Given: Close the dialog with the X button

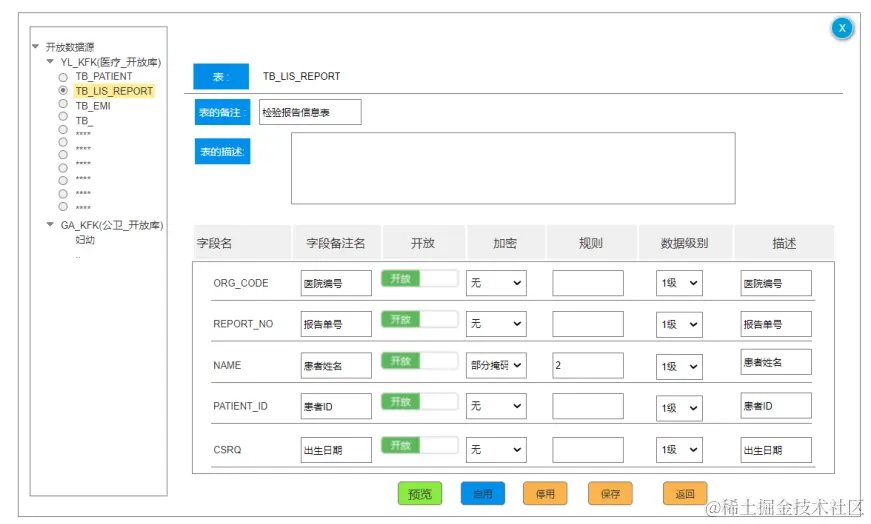Looking at the screenshot, I should pyautogui.click(x=842, y=28).
